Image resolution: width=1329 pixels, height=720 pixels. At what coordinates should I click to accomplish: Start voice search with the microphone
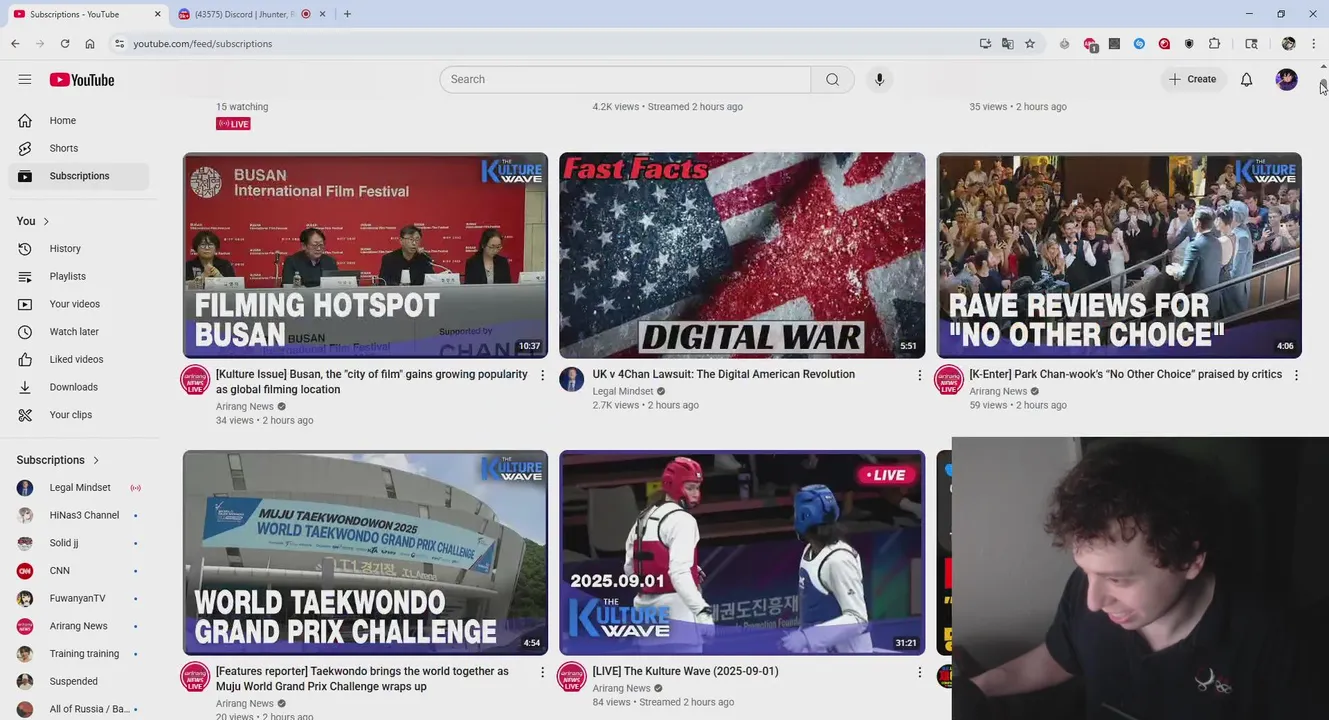pyautogui.click(x=879, y=79)
